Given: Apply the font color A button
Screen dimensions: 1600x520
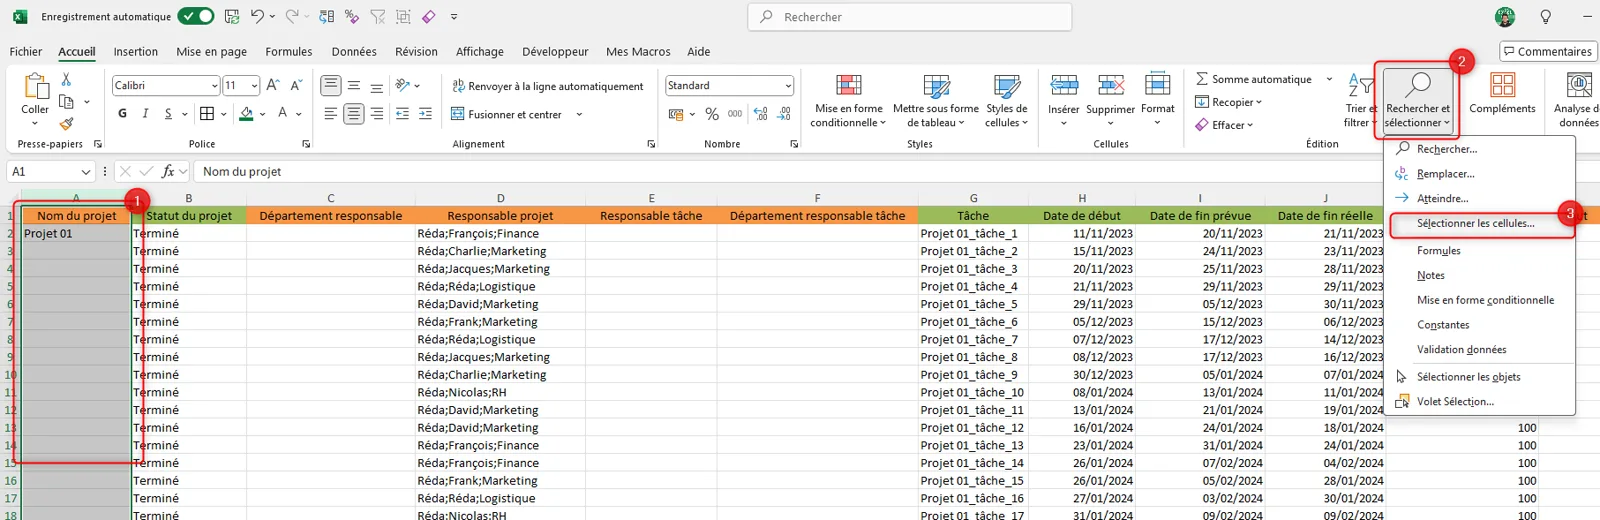Looking at the screenshot, I should [x=283, y=114].
